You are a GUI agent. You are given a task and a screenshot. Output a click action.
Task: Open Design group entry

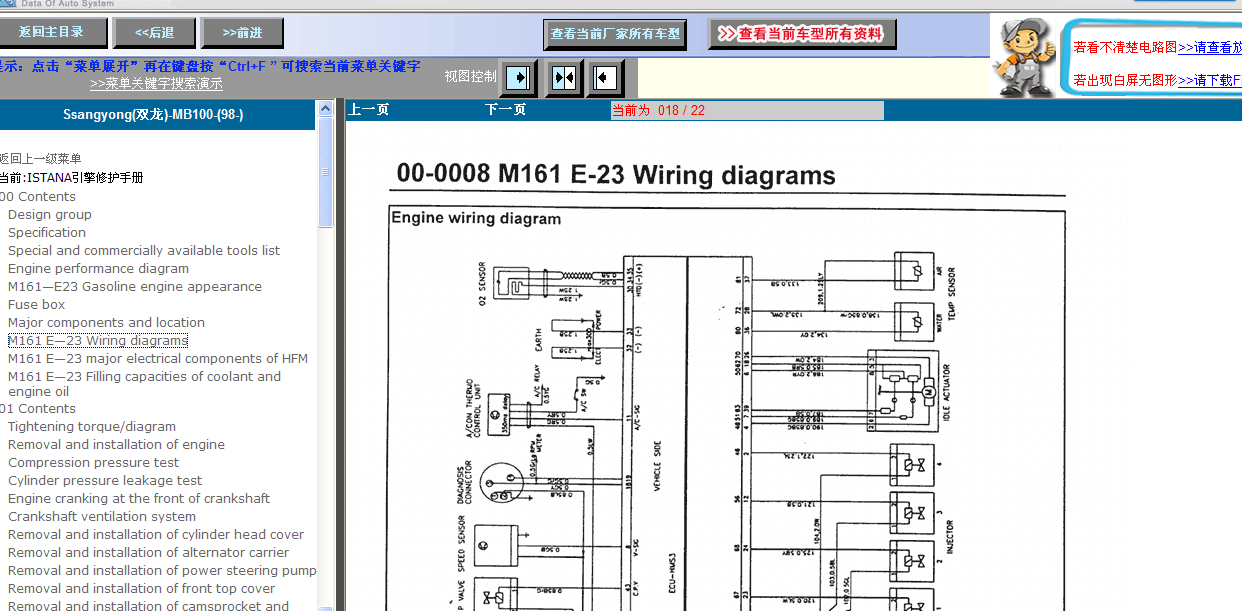[x=50, y=215]
